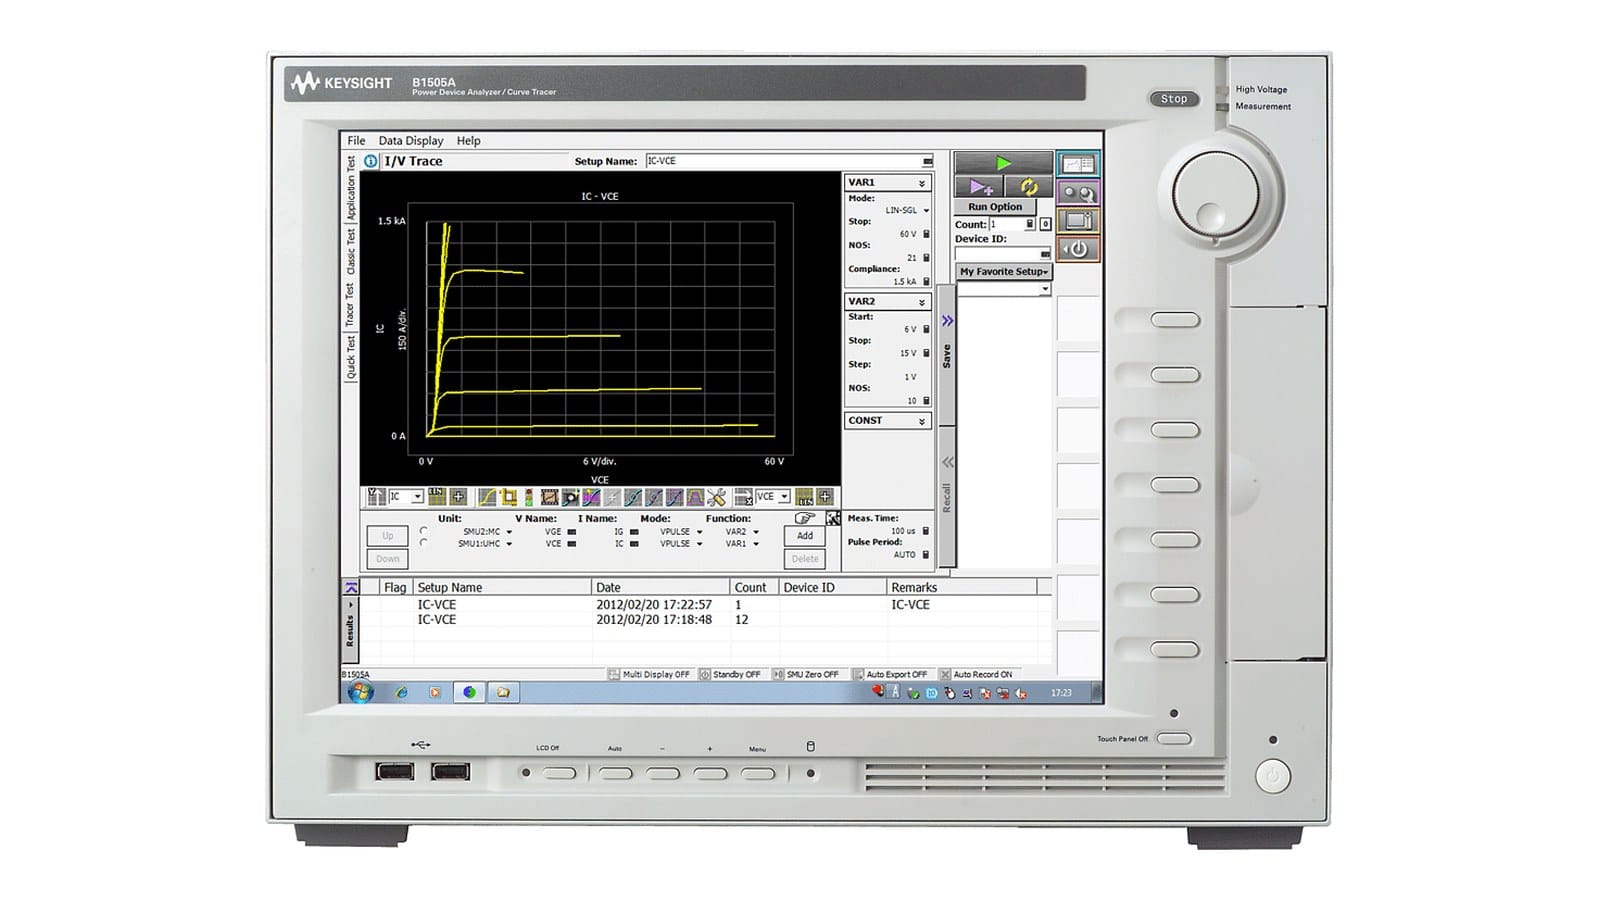1600x900 pixels.
Task: Open the configuration knobs and wrench icon
Action: (x=1078, y=193)
